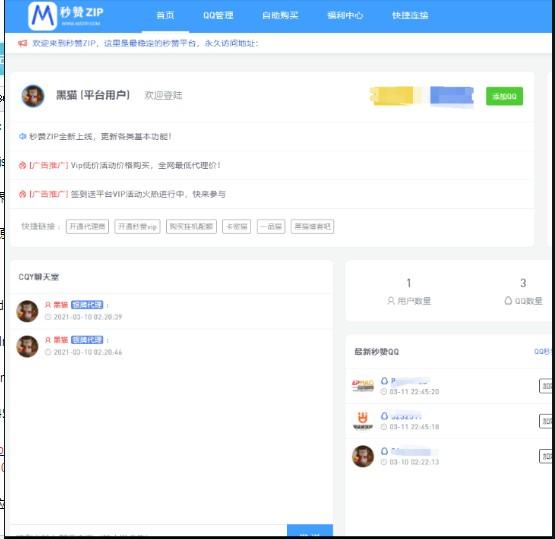555x539 pixels.
Task: Click the red icon before 签到送平台VIP ad
Action: pyautogui.click(x=23, y=194)
